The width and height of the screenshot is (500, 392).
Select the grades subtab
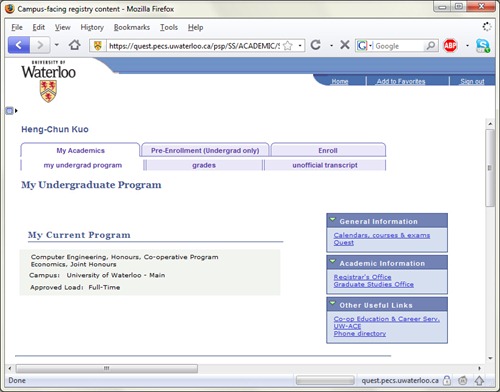pyautogui.click(x=204, y=165)
